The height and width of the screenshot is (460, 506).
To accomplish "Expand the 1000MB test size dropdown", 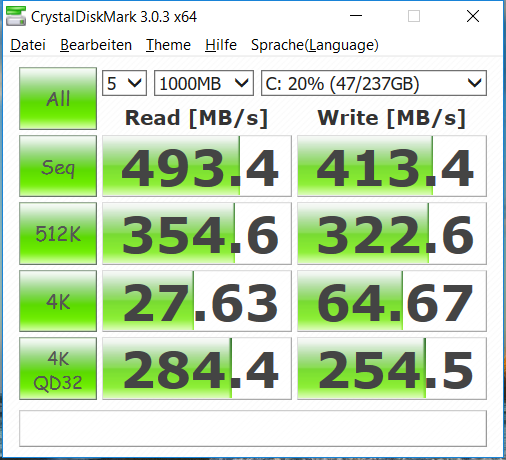I will (x=204, y=83).
